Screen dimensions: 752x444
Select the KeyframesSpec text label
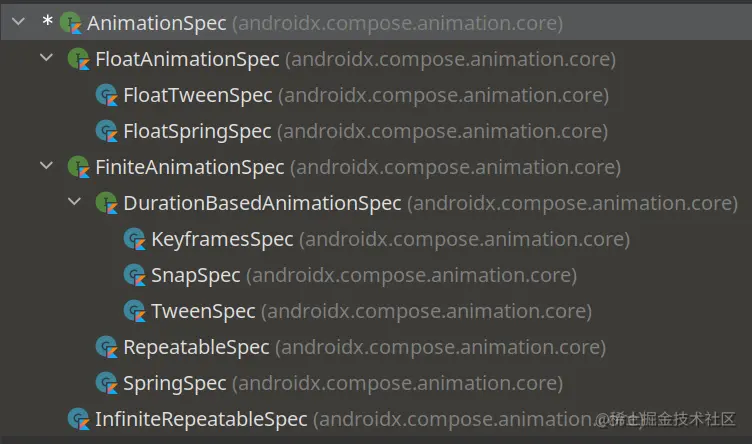pos(222,239)
